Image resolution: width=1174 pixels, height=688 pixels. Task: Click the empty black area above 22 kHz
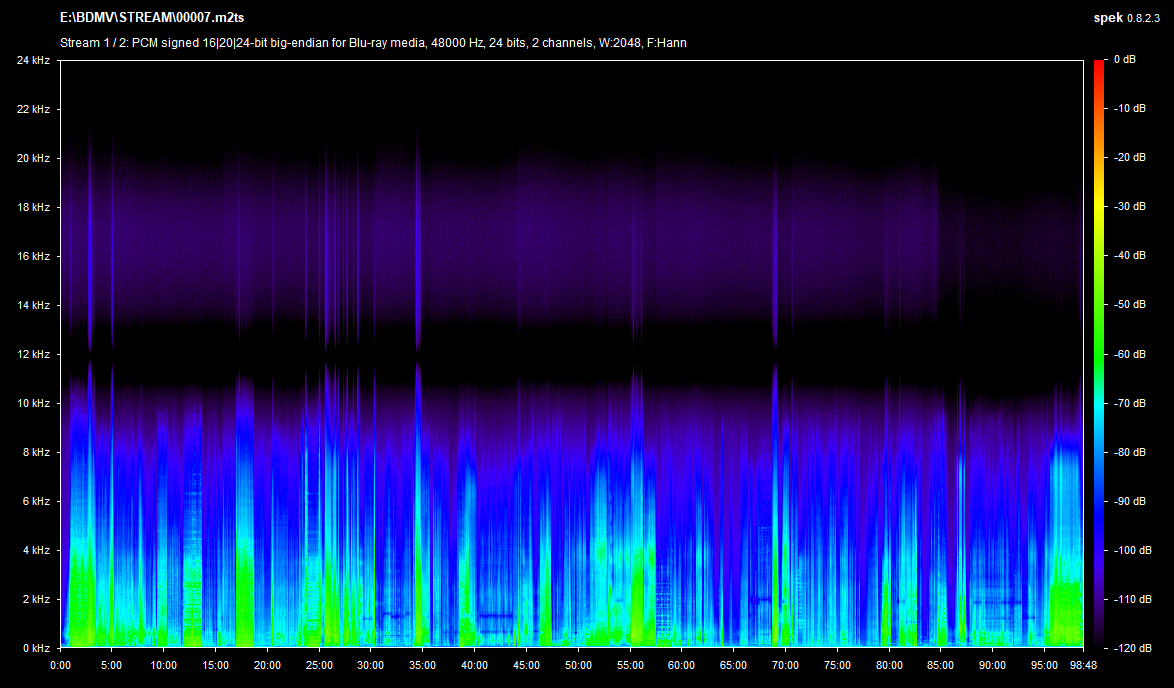click(570, 85)
